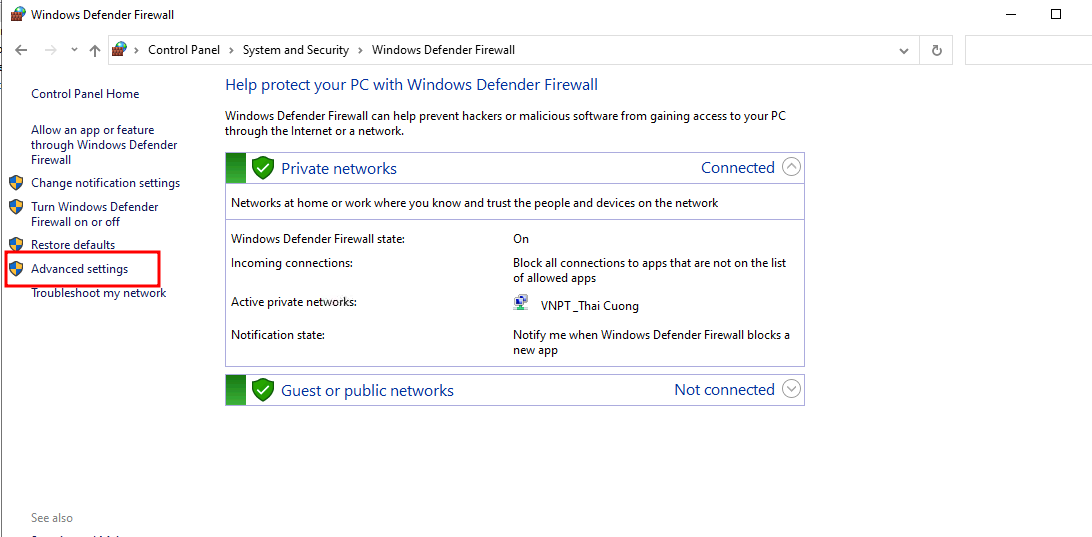1092x537 pixels.
Task: Open Turn Windows Defender Firewall on or off
Action: [x=95, y=215]
